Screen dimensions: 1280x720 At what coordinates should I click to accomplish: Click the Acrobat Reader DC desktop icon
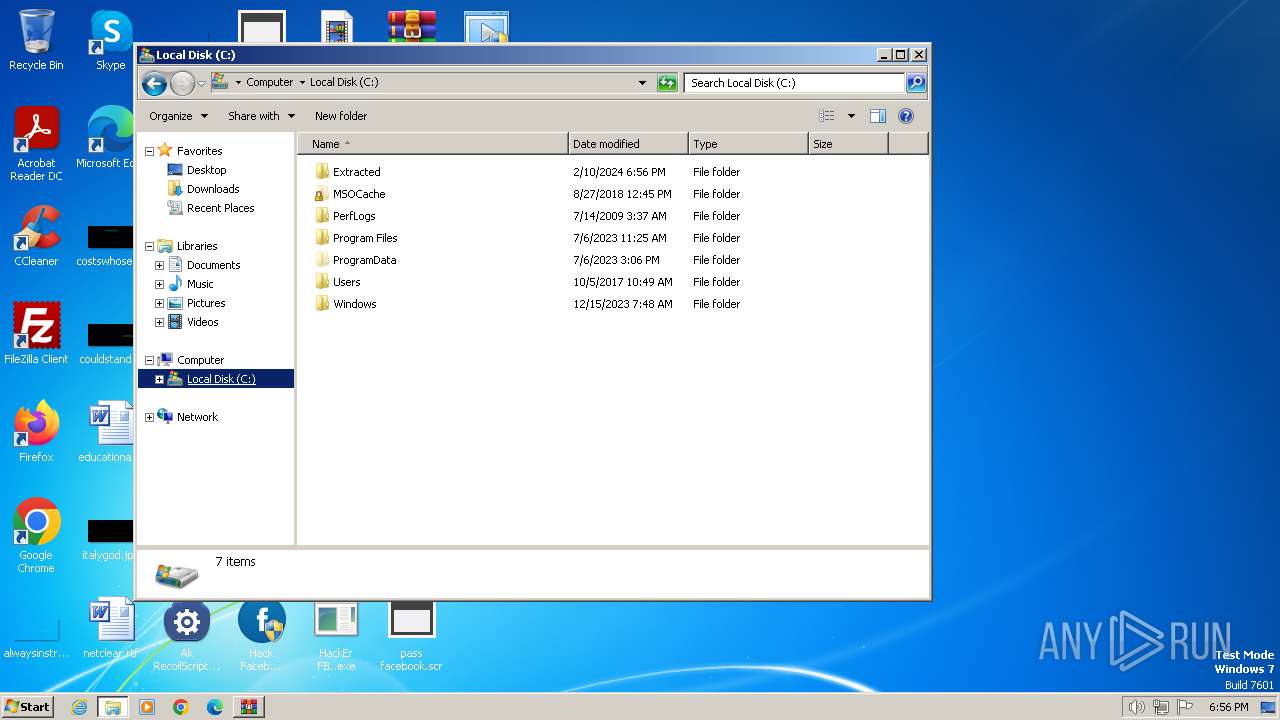[36, 145]
